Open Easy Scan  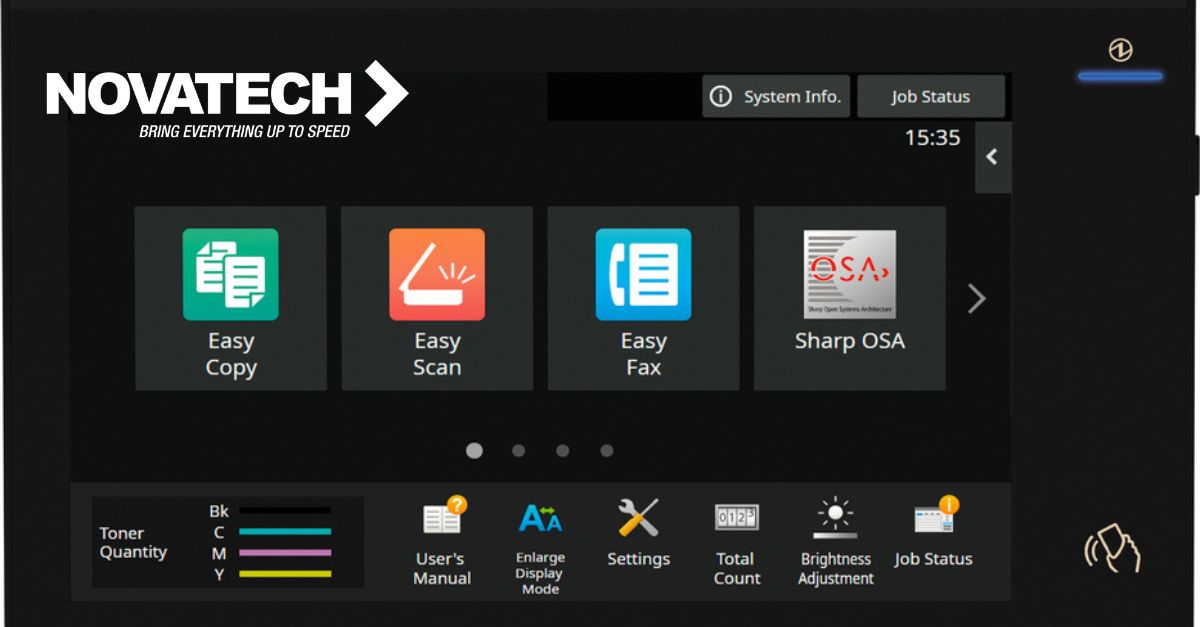point(436,297)
